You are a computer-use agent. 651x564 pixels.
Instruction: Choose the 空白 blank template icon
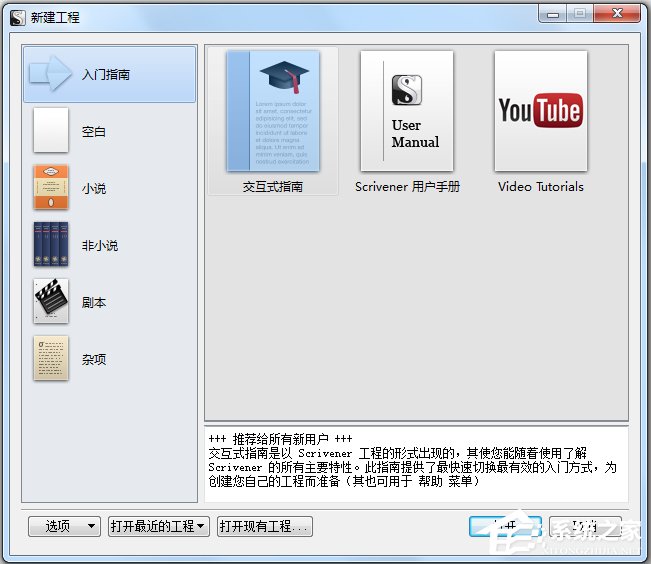click(51, 131)
